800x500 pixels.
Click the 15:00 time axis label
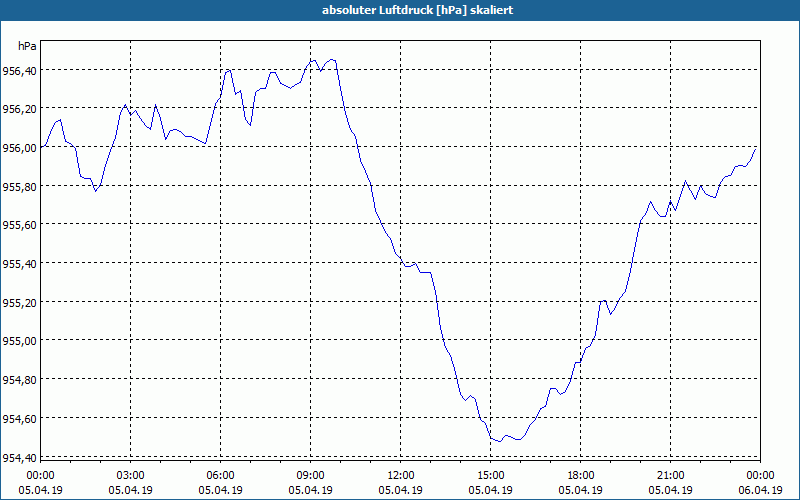point(491,476)
